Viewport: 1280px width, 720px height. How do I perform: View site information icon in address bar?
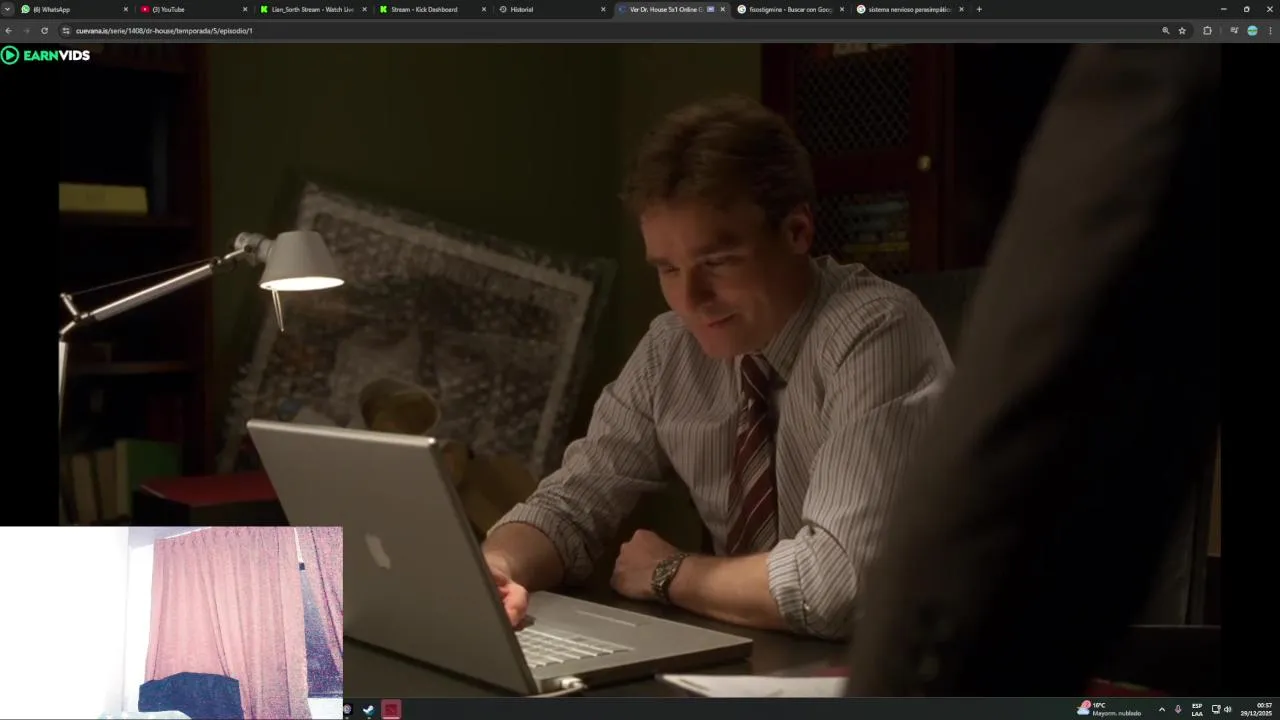point(66,31)
